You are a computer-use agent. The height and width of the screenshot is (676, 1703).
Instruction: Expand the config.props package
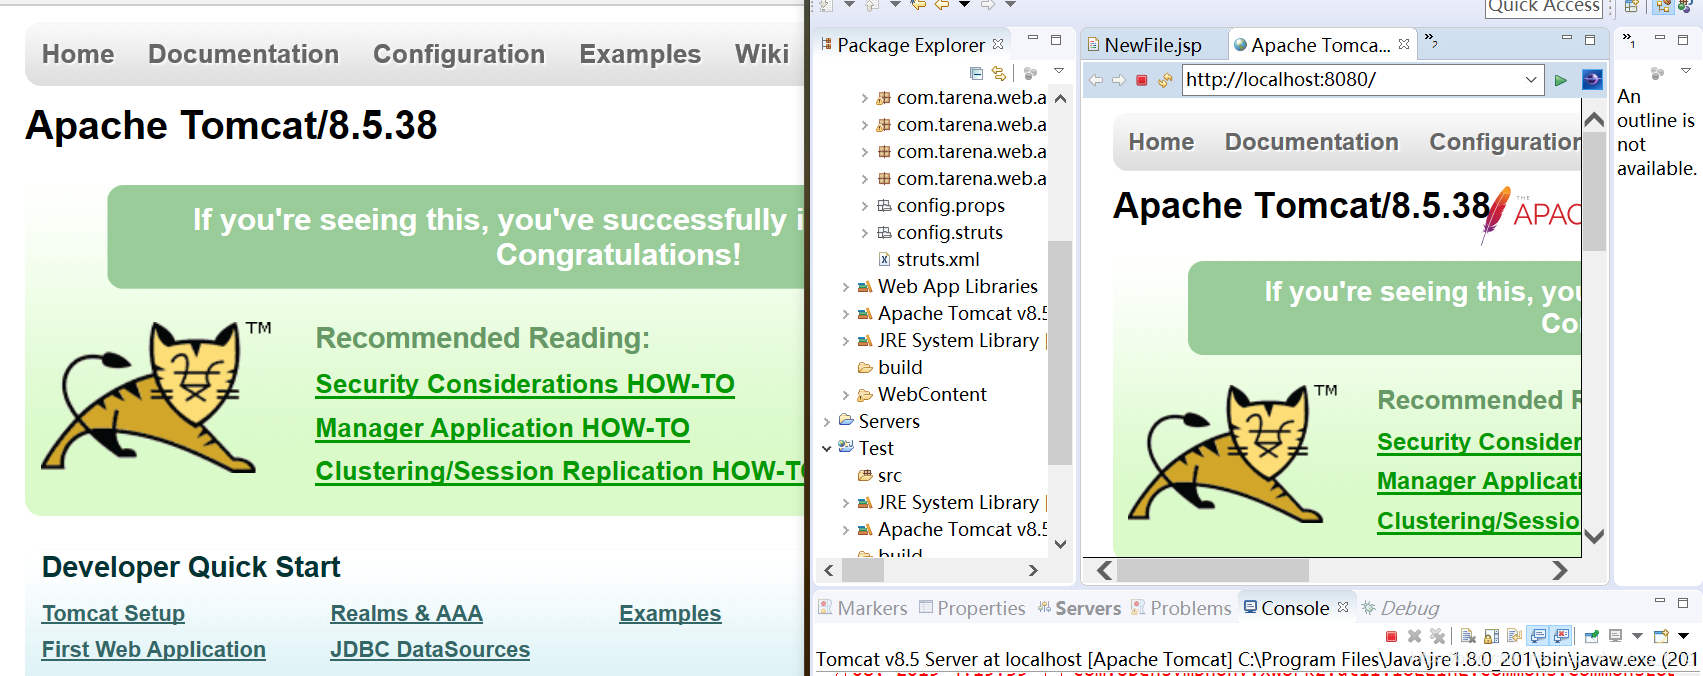click(x=865, y=206)
